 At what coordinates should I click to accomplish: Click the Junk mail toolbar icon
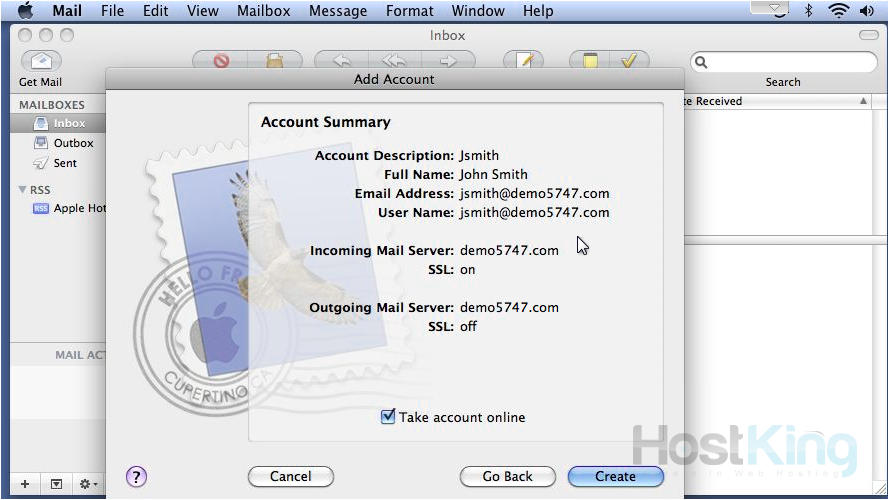pyautogui.click(x=275, y=61)
